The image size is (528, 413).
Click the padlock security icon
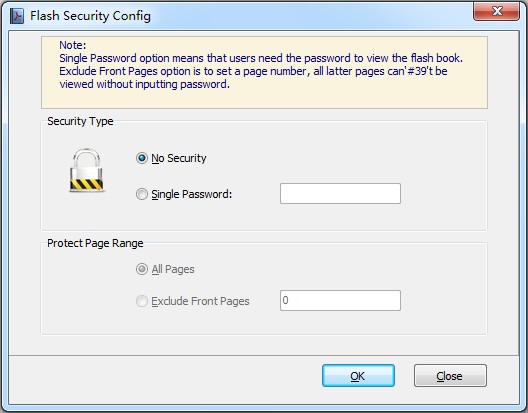point(87,170)
